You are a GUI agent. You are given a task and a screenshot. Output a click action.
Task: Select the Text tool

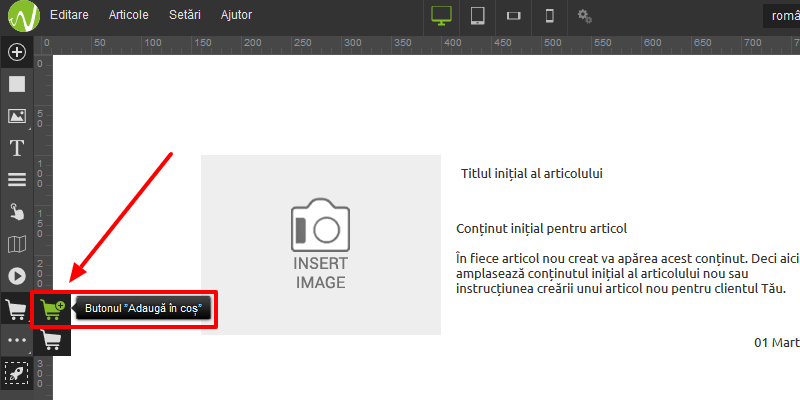[x=16, y=148]
